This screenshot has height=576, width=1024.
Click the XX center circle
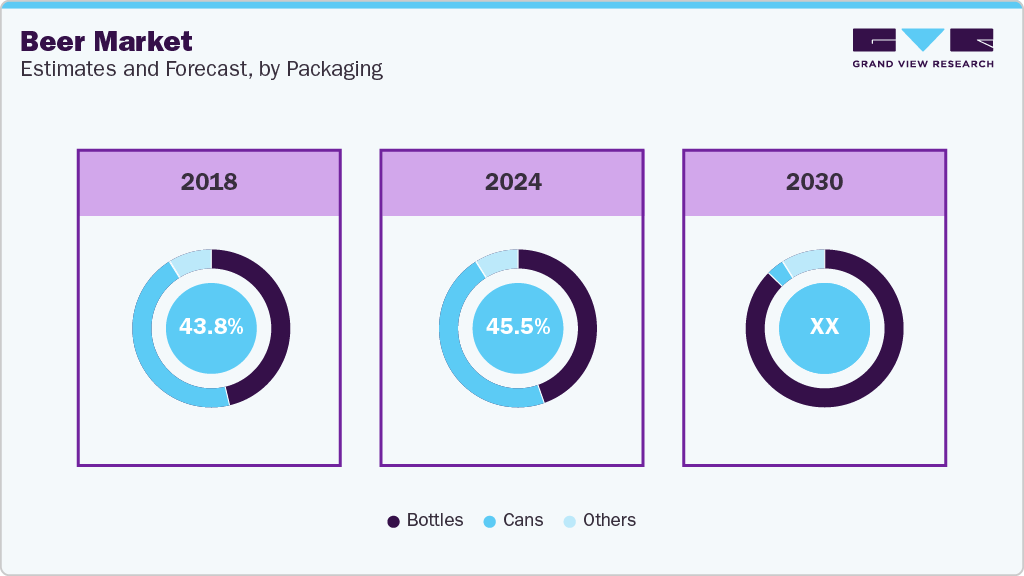point(824,327)
